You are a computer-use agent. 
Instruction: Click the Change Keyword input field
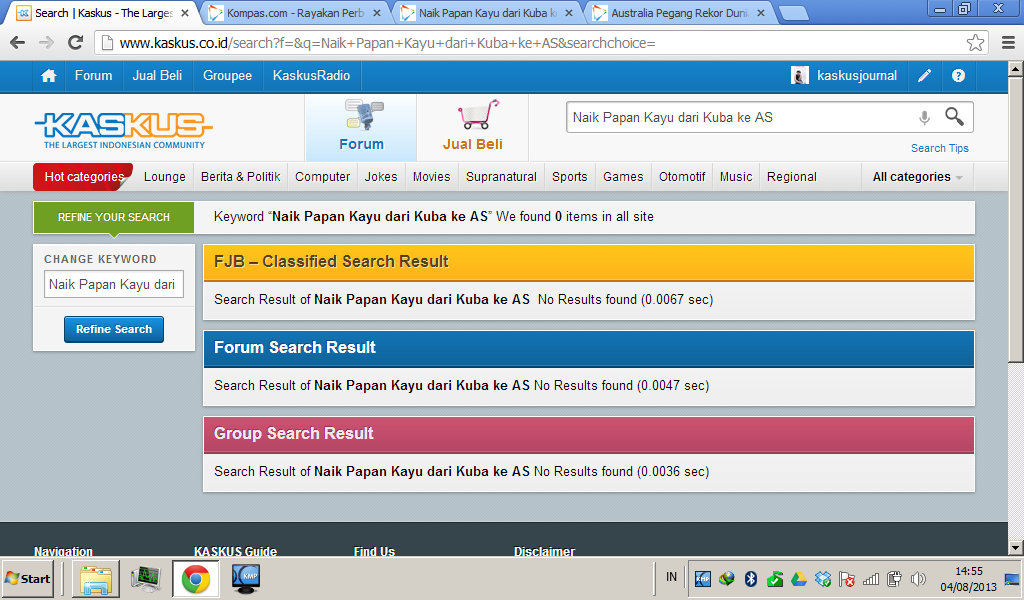tap(114, 285)
